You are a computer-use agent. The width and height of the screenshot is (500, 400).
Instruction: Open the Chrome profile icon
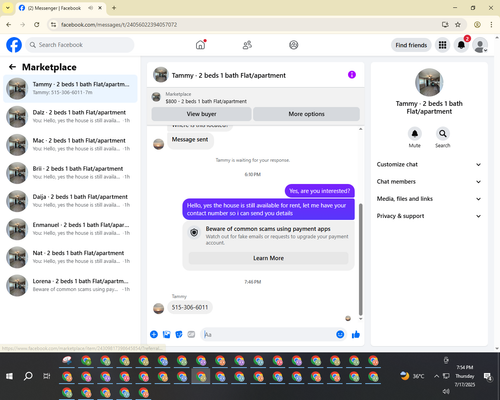(x=477, y=25)
